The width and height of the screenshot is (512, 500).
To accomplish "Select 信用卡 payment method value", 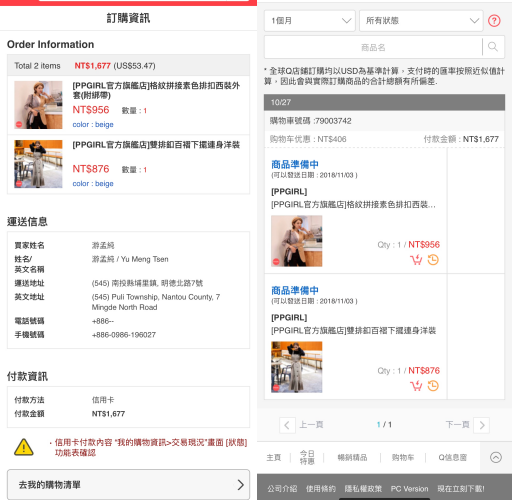I will click(103, 400).
